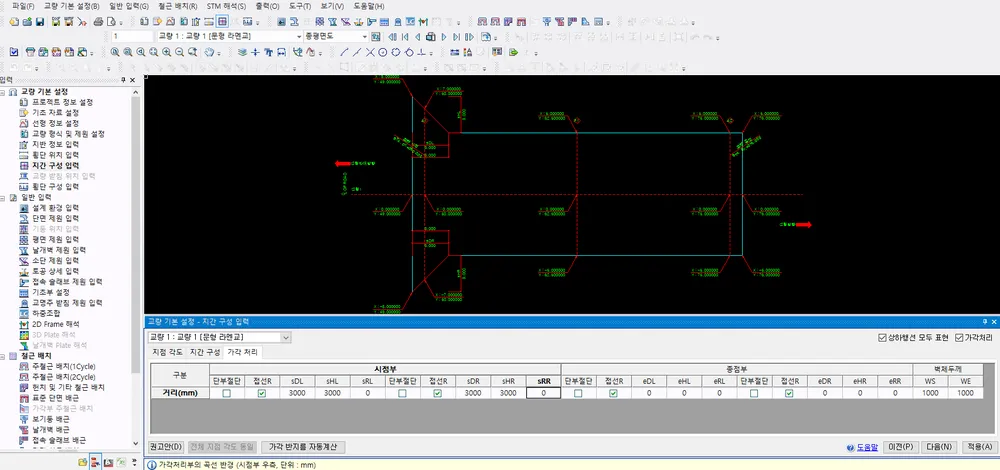Viewport: 1000px width, 470px height.
Task: Click the circle center snap icon
Action: pyautogui.click(x=383, y=52)
